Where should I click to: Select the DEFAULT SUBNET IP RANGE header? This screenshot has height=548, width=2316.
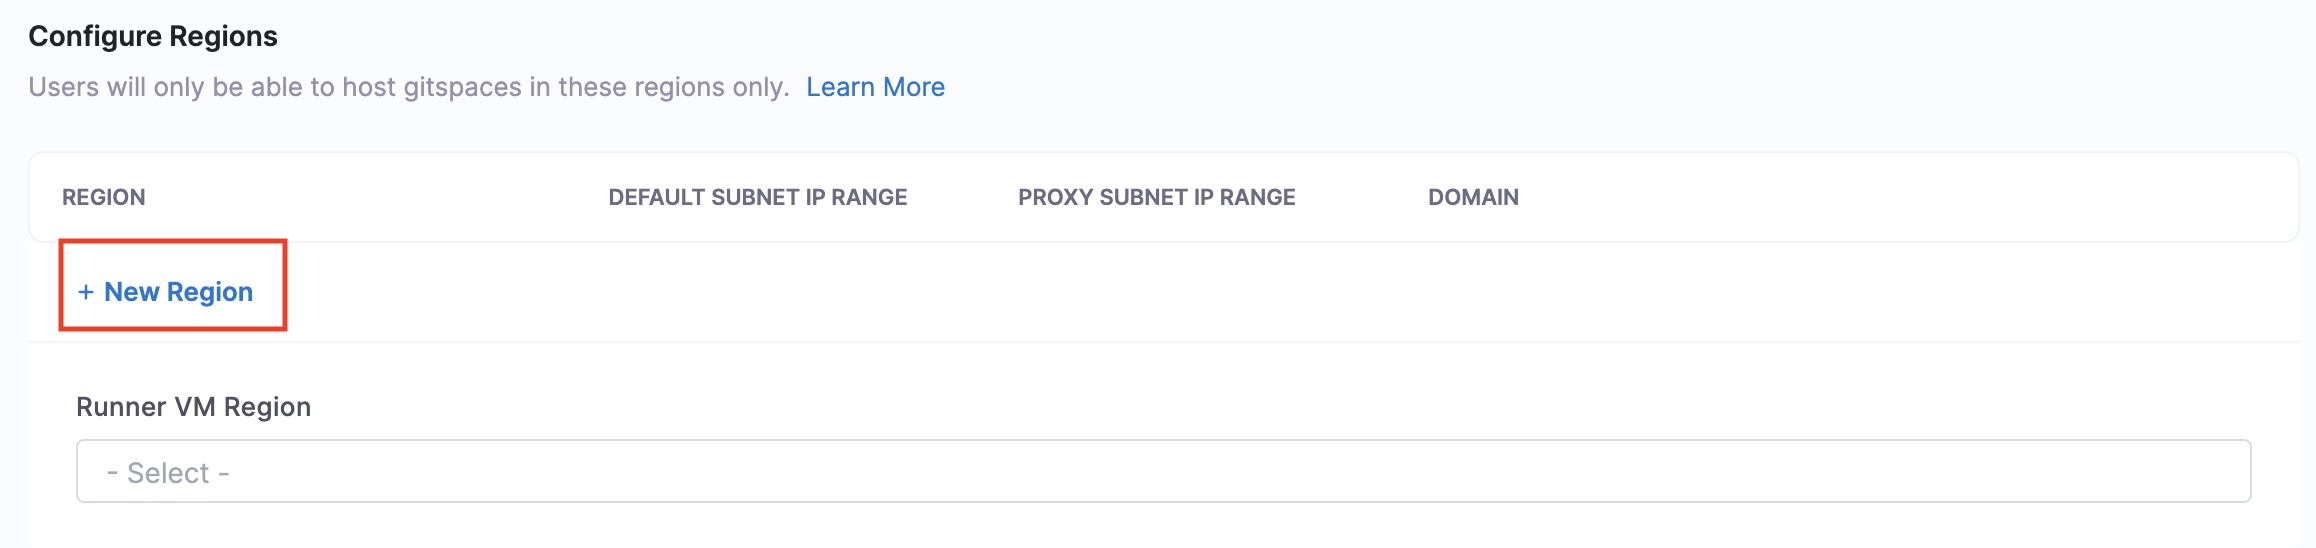pos(757,197)
